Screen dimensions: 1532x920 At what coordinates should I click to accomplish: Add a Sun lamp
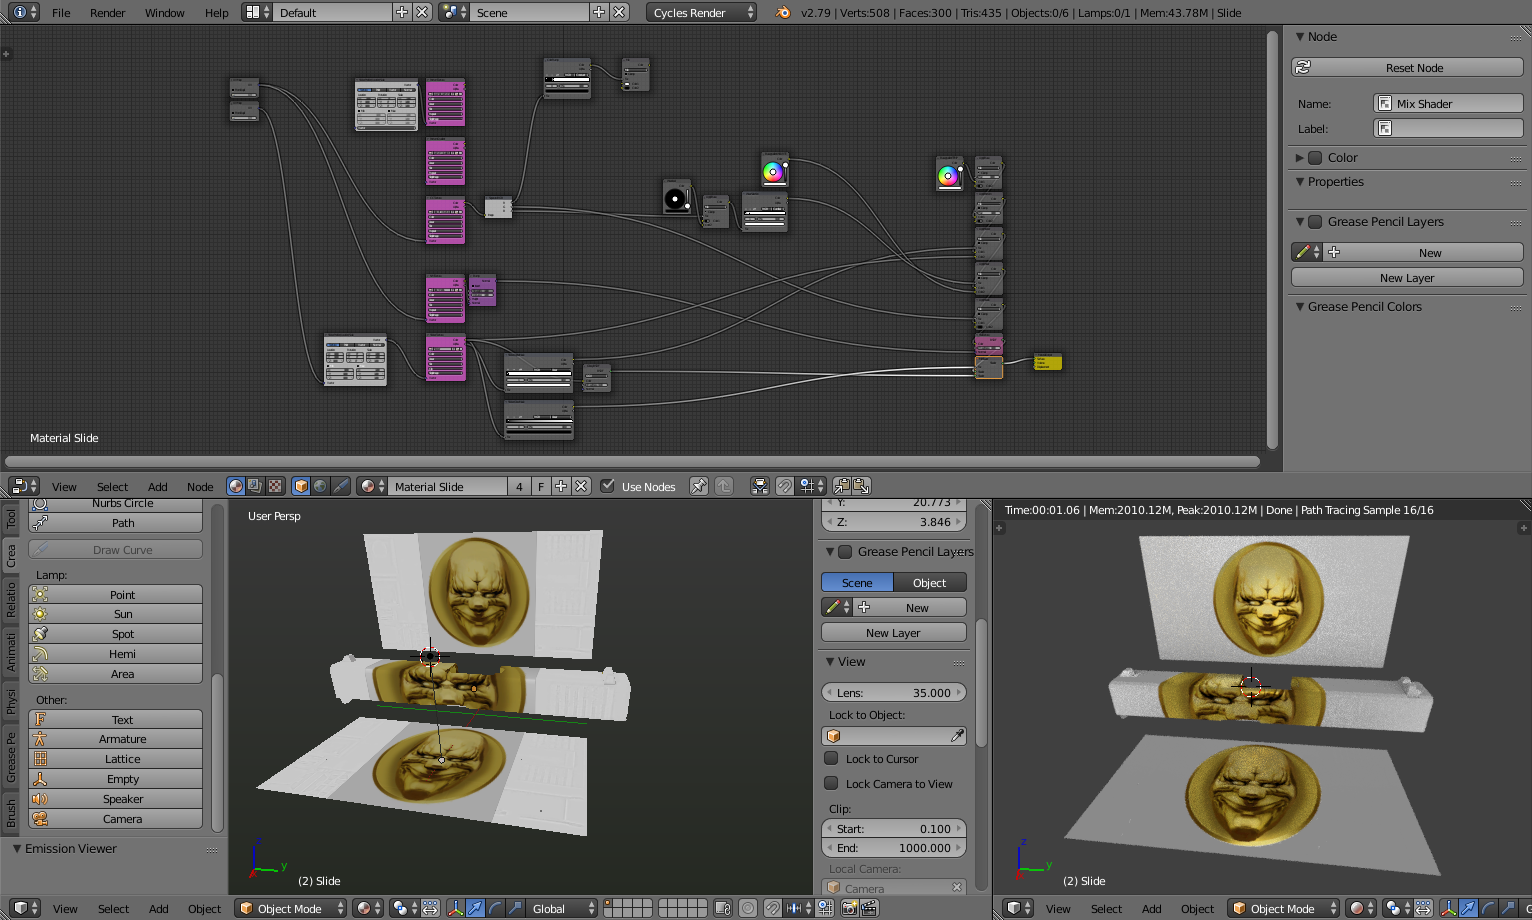point(116,614)
